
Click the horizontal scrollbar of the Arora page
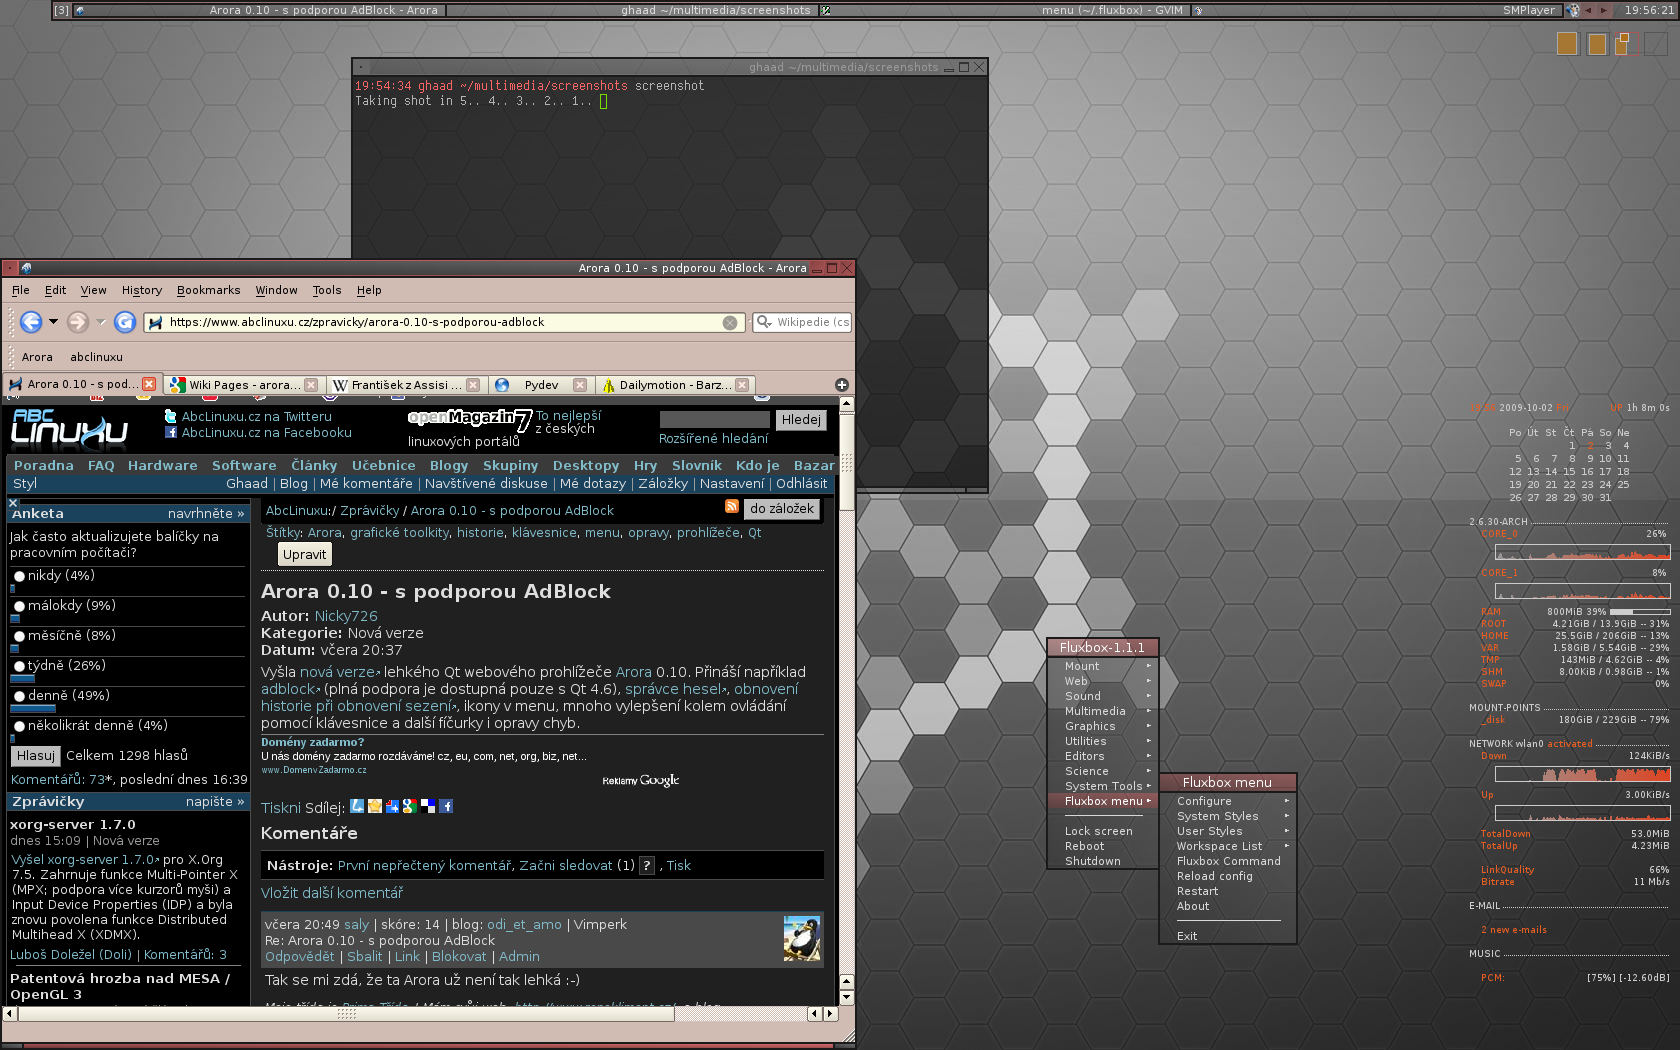[346, 1013]
